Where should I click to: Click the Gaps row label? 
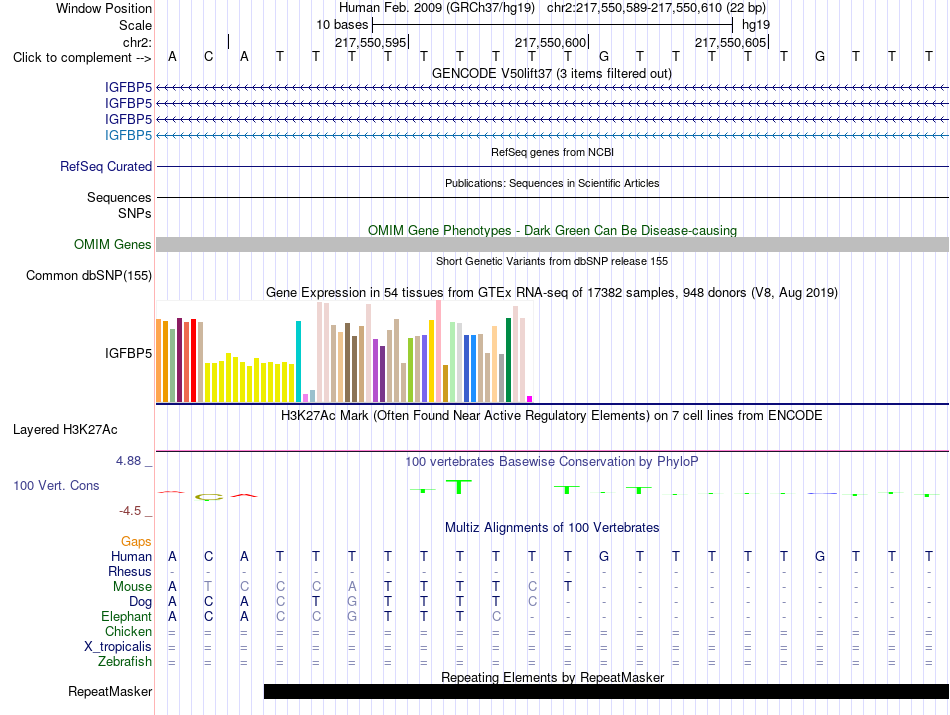(x=136, y=541)
